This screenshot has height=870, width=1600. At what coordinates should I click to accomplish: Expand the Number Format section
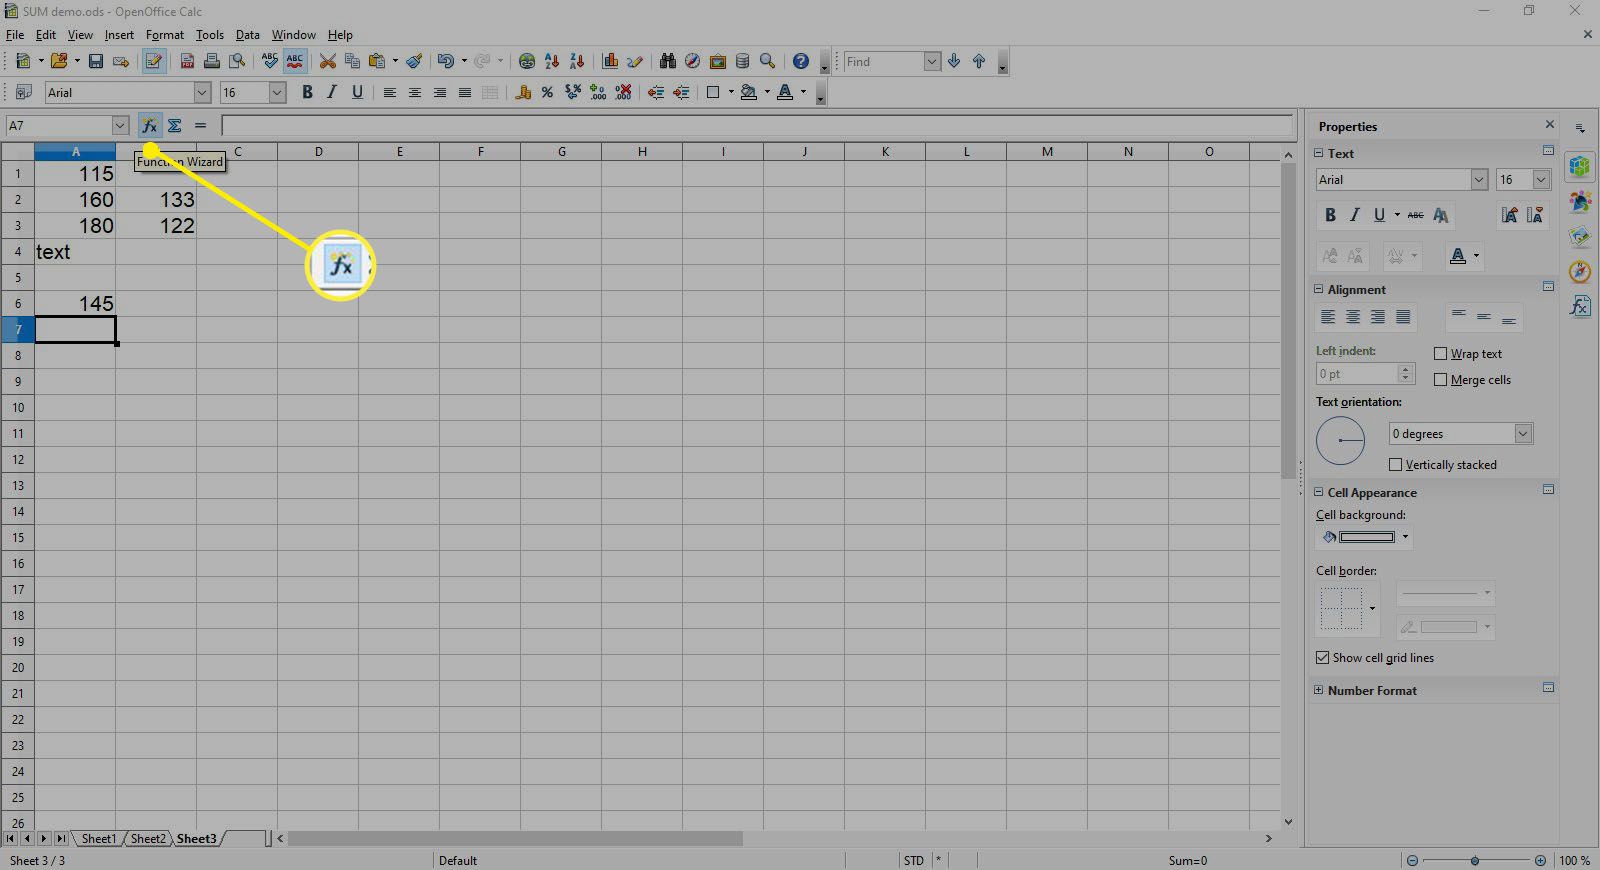[x=1319, y=690]
